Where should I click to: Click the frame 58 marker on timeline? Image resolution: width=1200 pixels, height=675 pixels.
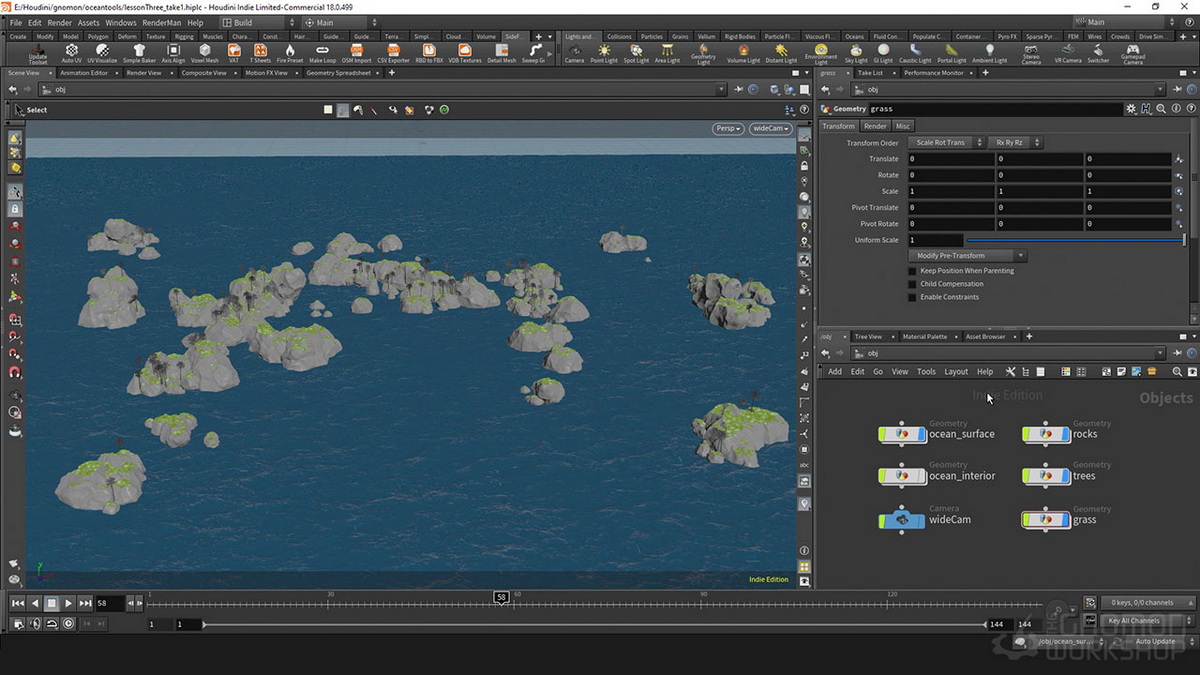pyautogui.click(x=501, y=597)
